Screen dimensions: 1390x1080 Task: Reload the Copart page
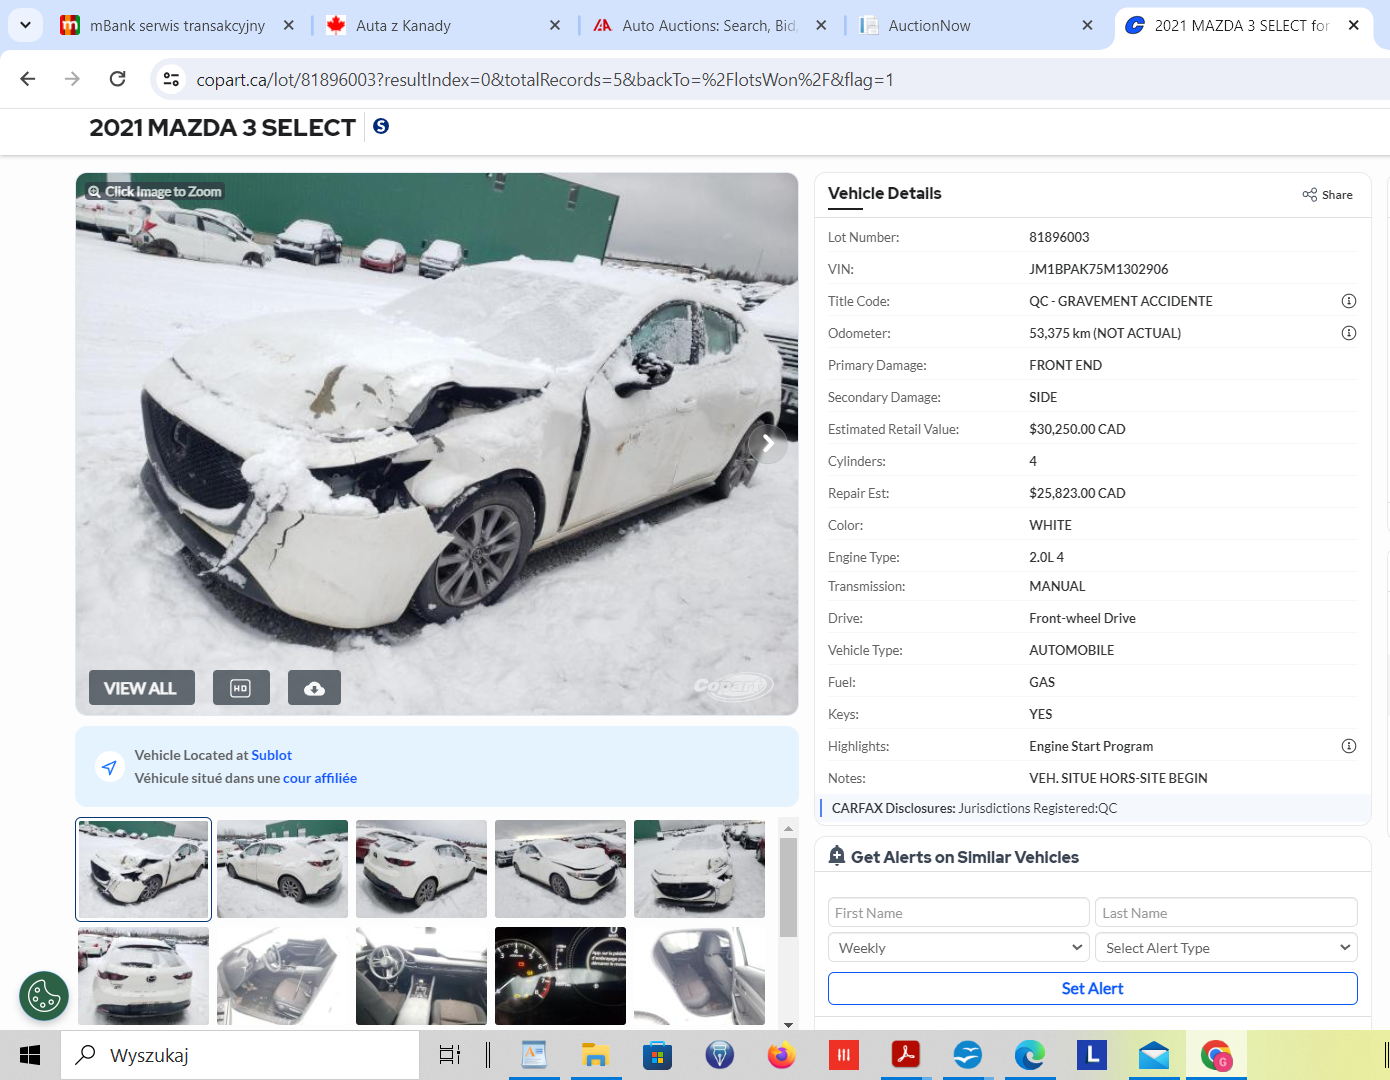tap(117, 79)
